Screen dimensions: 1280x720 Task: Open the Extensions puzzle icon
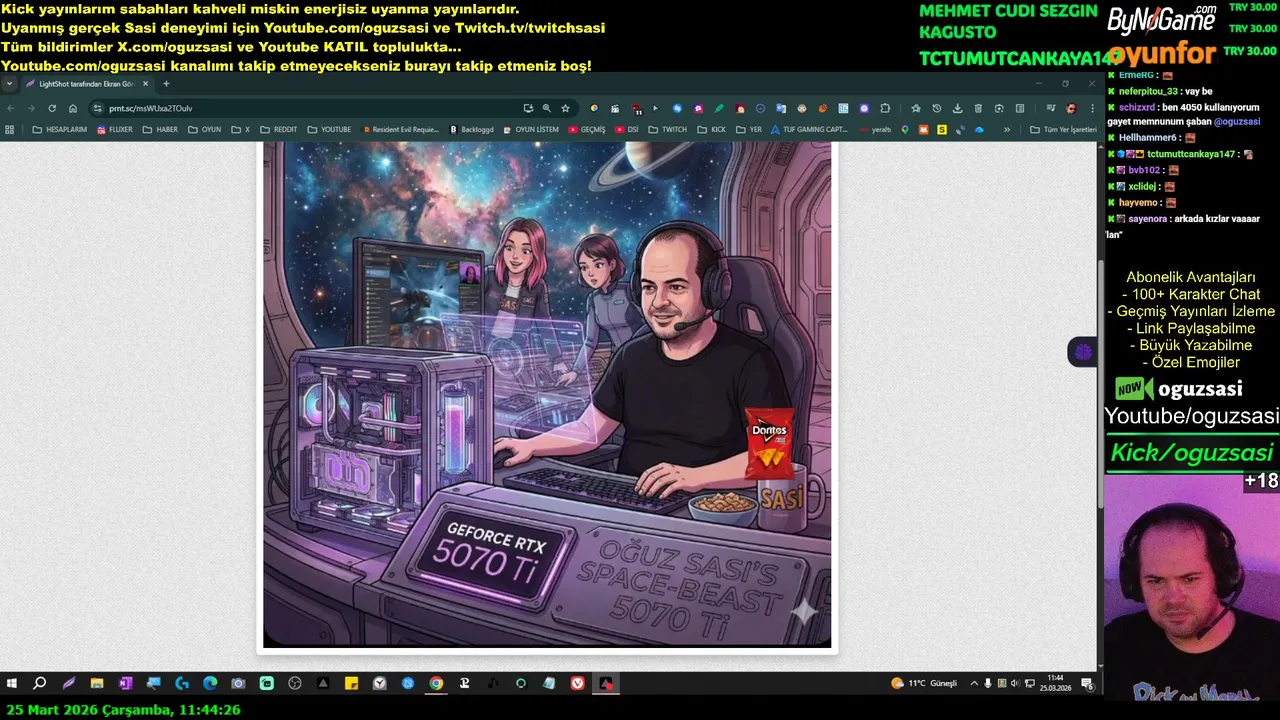(885, 108)
